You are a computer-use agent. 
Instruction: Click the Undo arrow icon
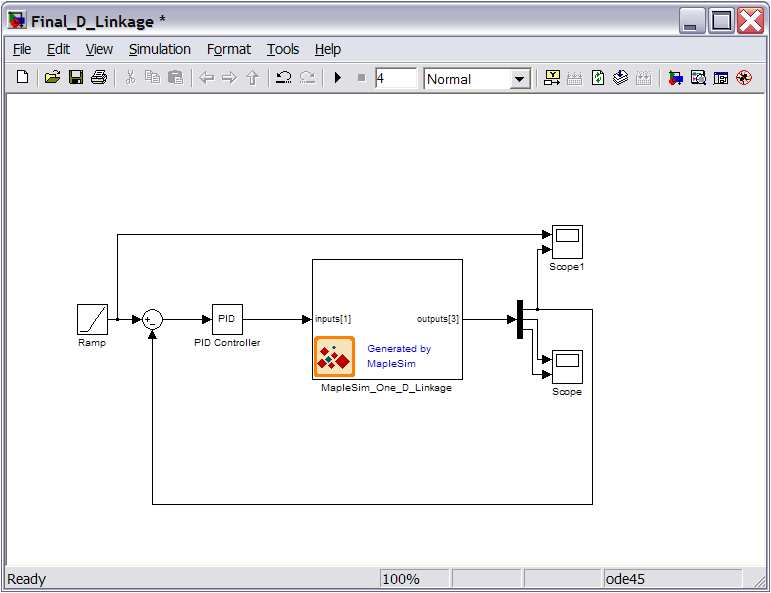(x=284, y=78)
